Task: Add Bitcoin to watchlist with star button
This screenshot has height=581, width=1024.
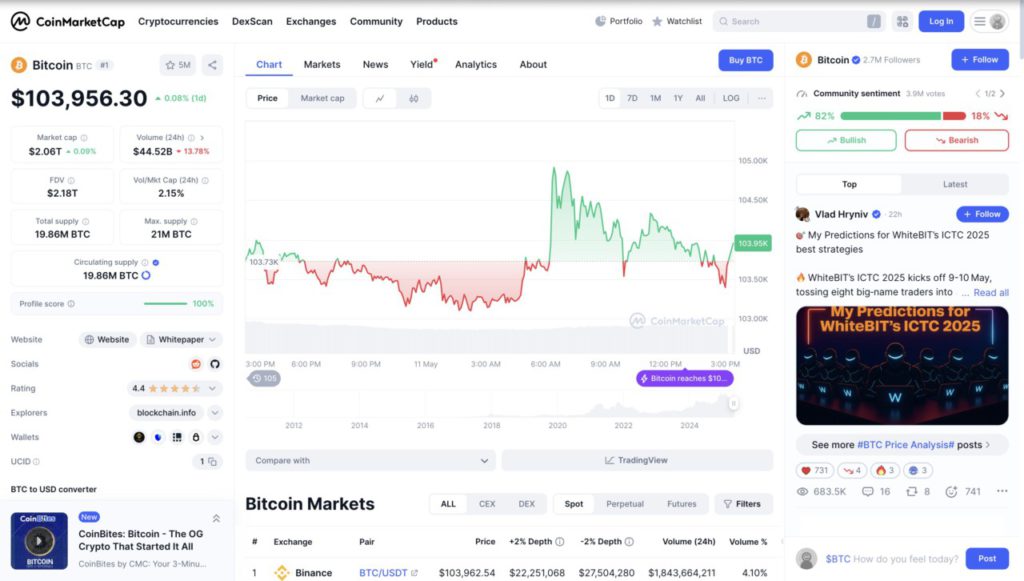Action: point(177,65)
